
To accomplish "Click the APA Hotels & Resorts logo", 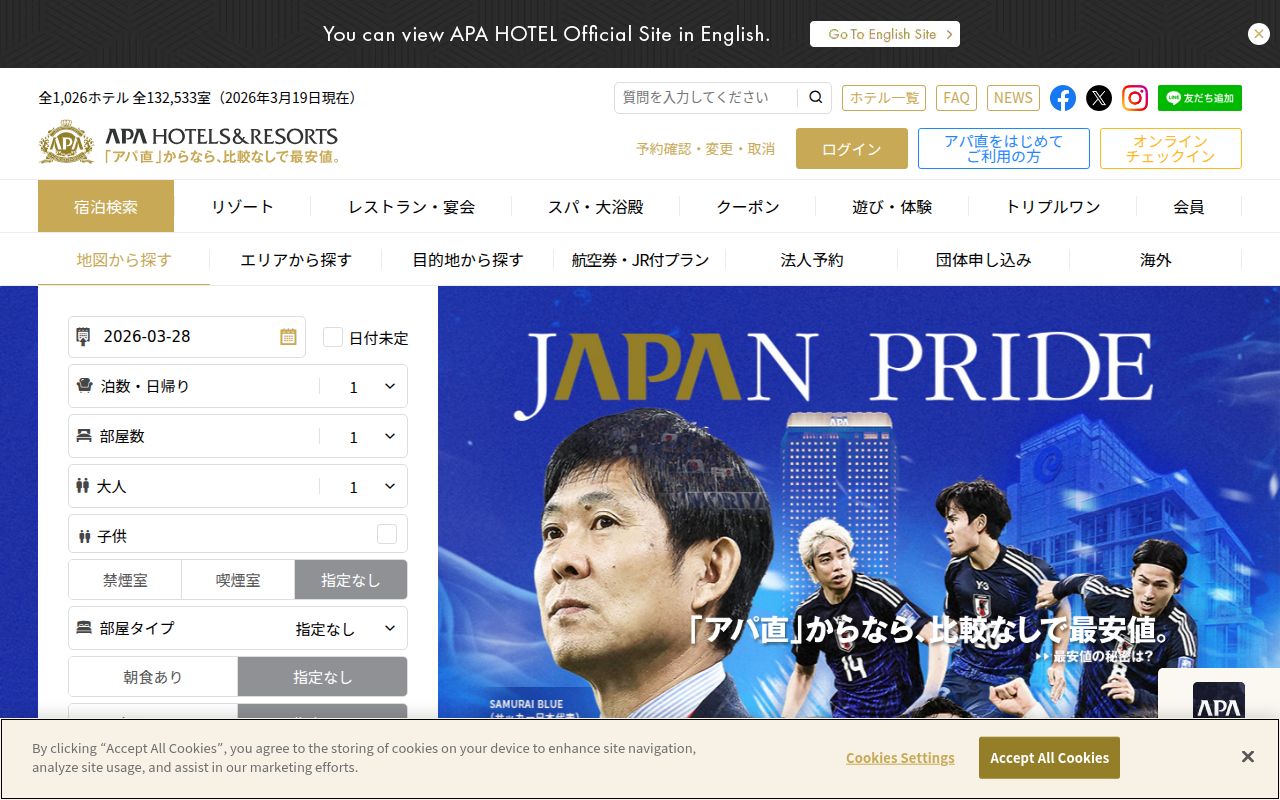I will pyautogui.click(x=189, y=143).
